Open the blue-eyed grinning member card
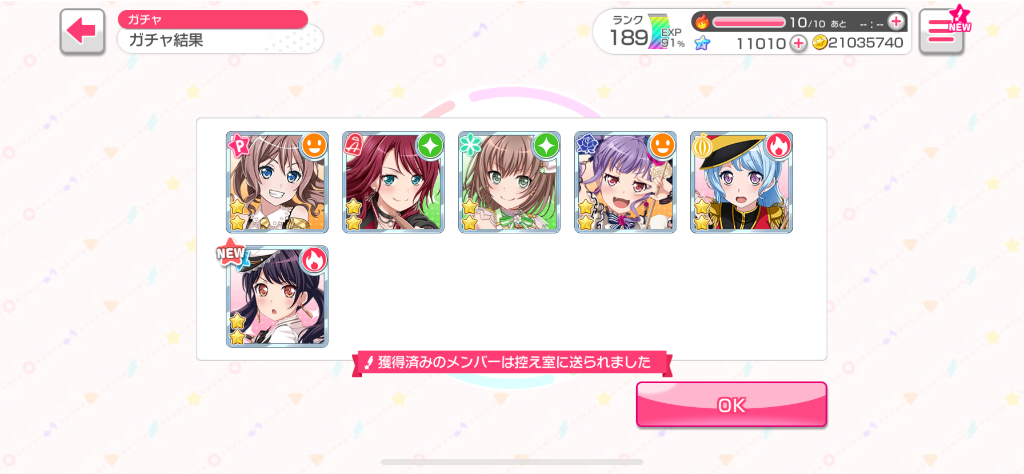 tap(277, 182)
